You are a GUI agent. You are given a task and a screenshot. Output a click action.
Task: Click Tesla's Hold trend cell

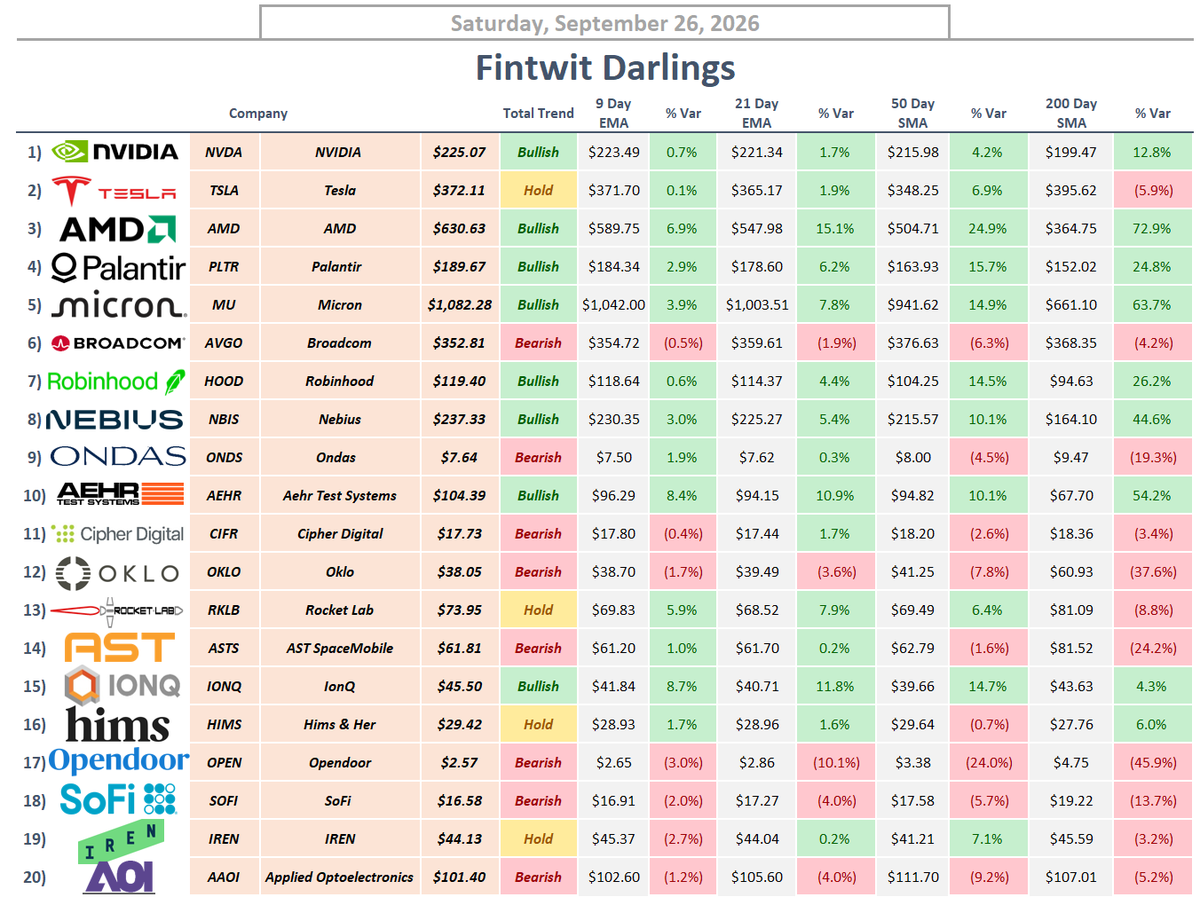coord(538,190)
